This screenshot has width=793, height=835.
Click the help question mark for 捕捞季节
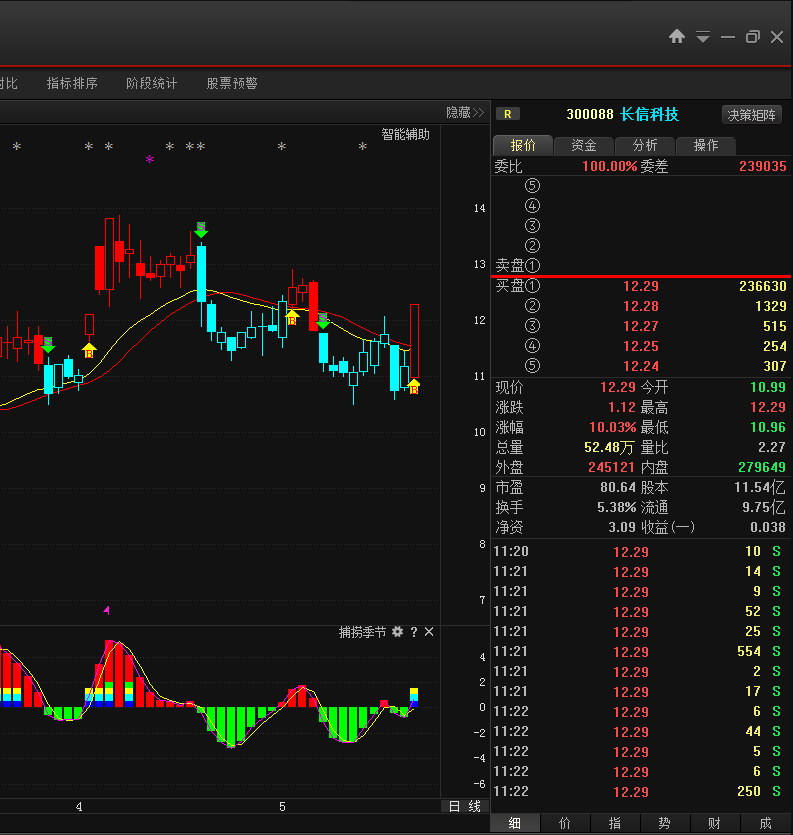tap(413, 632)
